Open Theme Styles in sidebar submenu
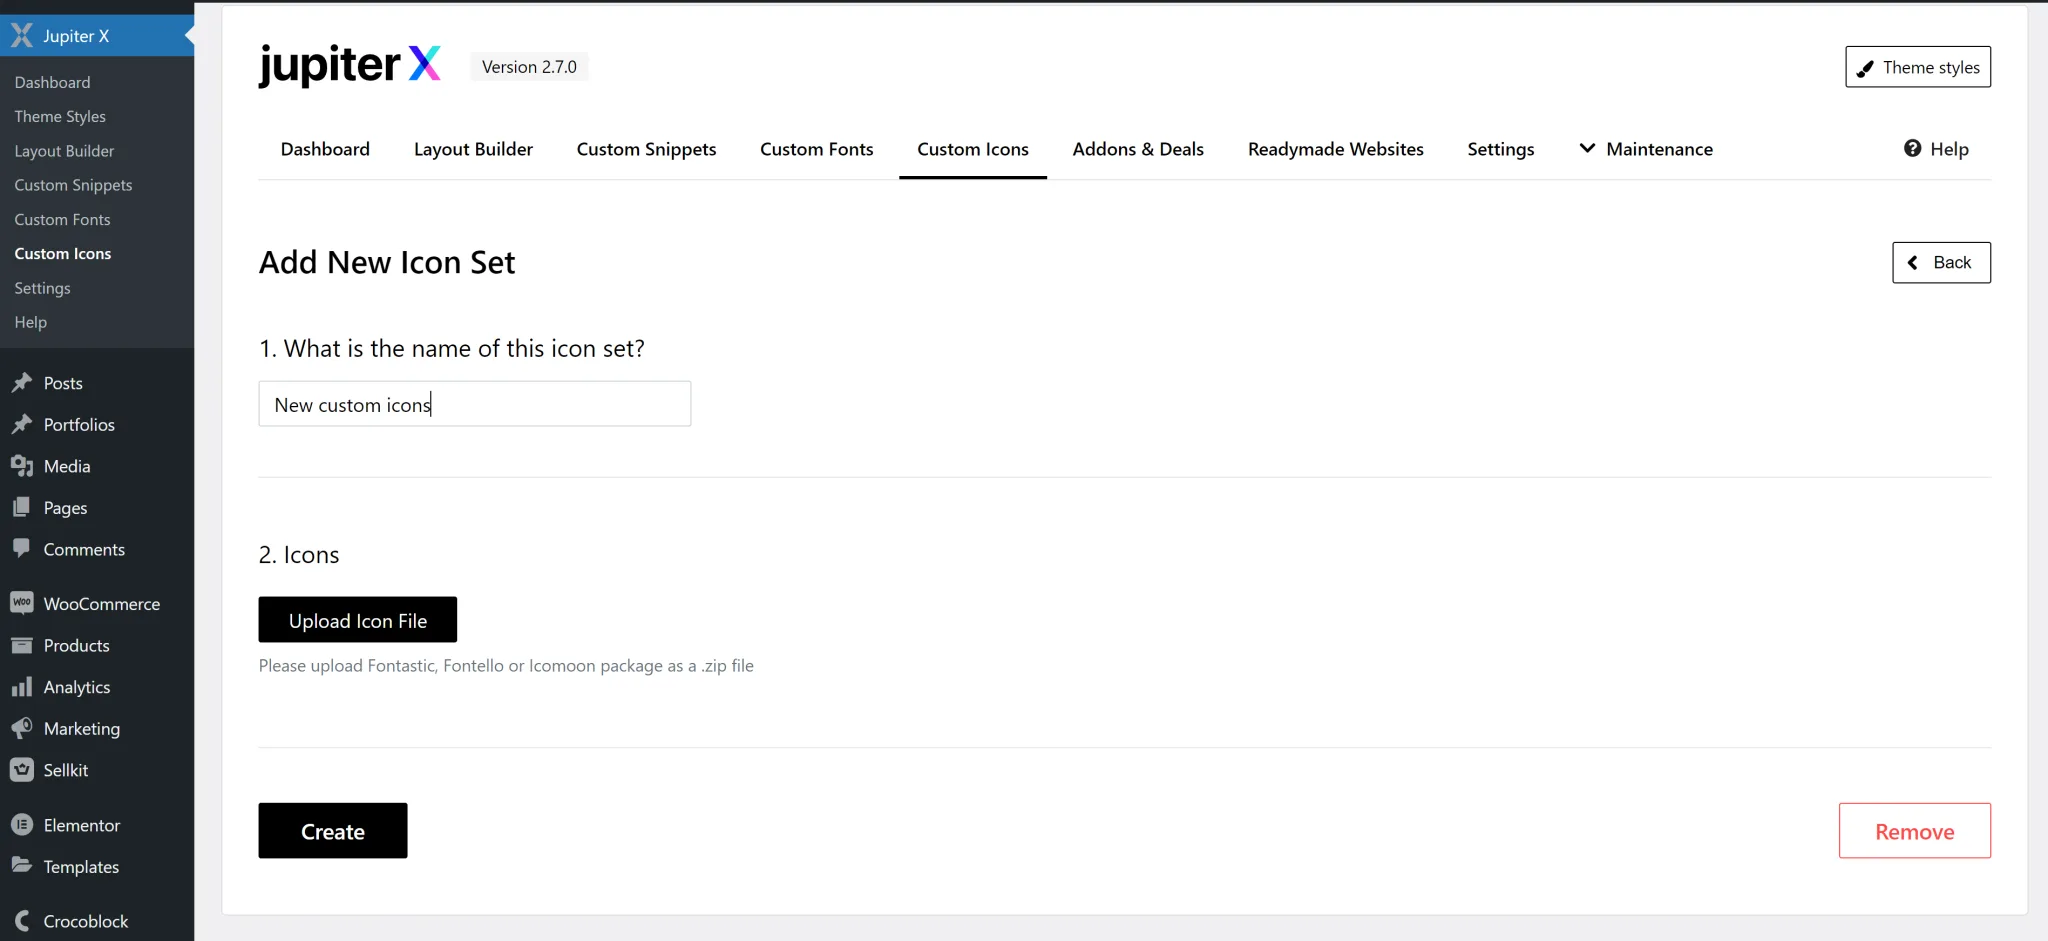2048x941 pixels. pos(60,116)
